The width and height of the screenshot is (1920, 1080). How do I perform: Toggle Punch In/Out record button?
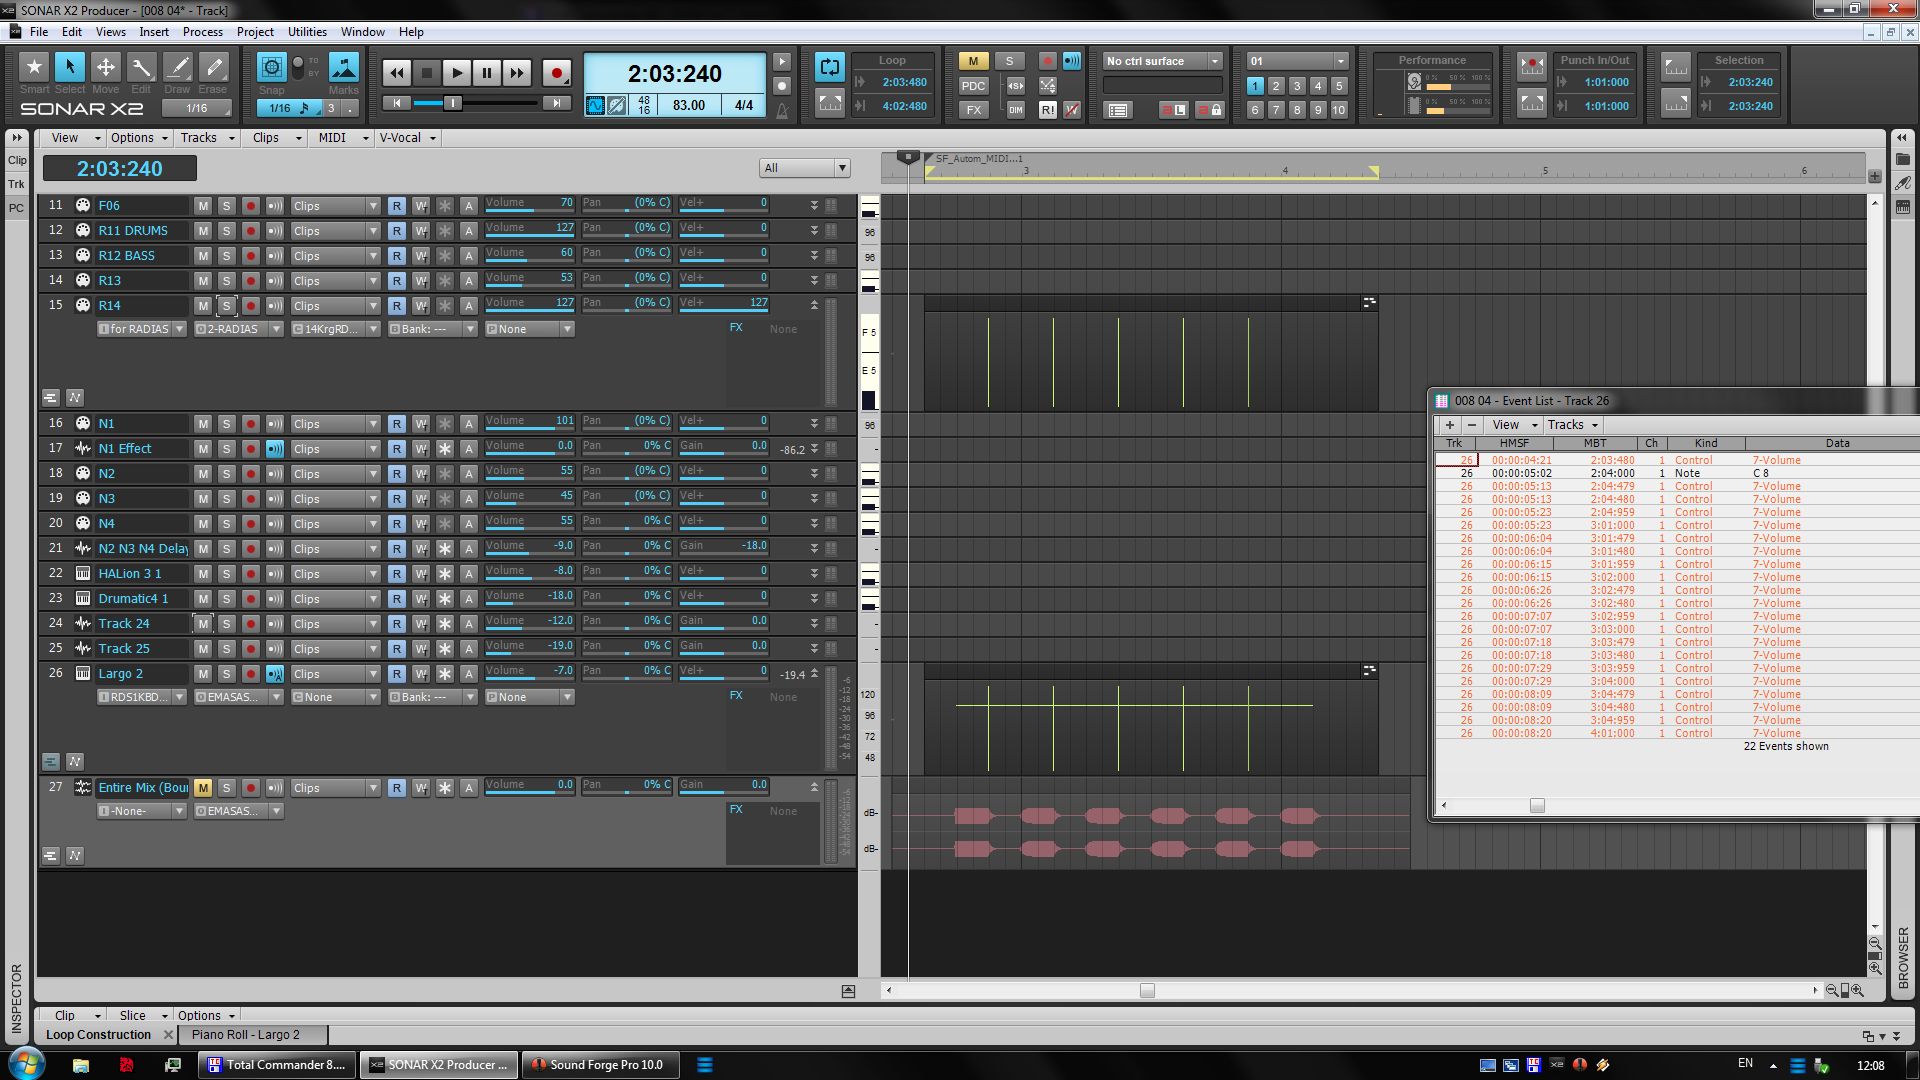coord(1532,68)
